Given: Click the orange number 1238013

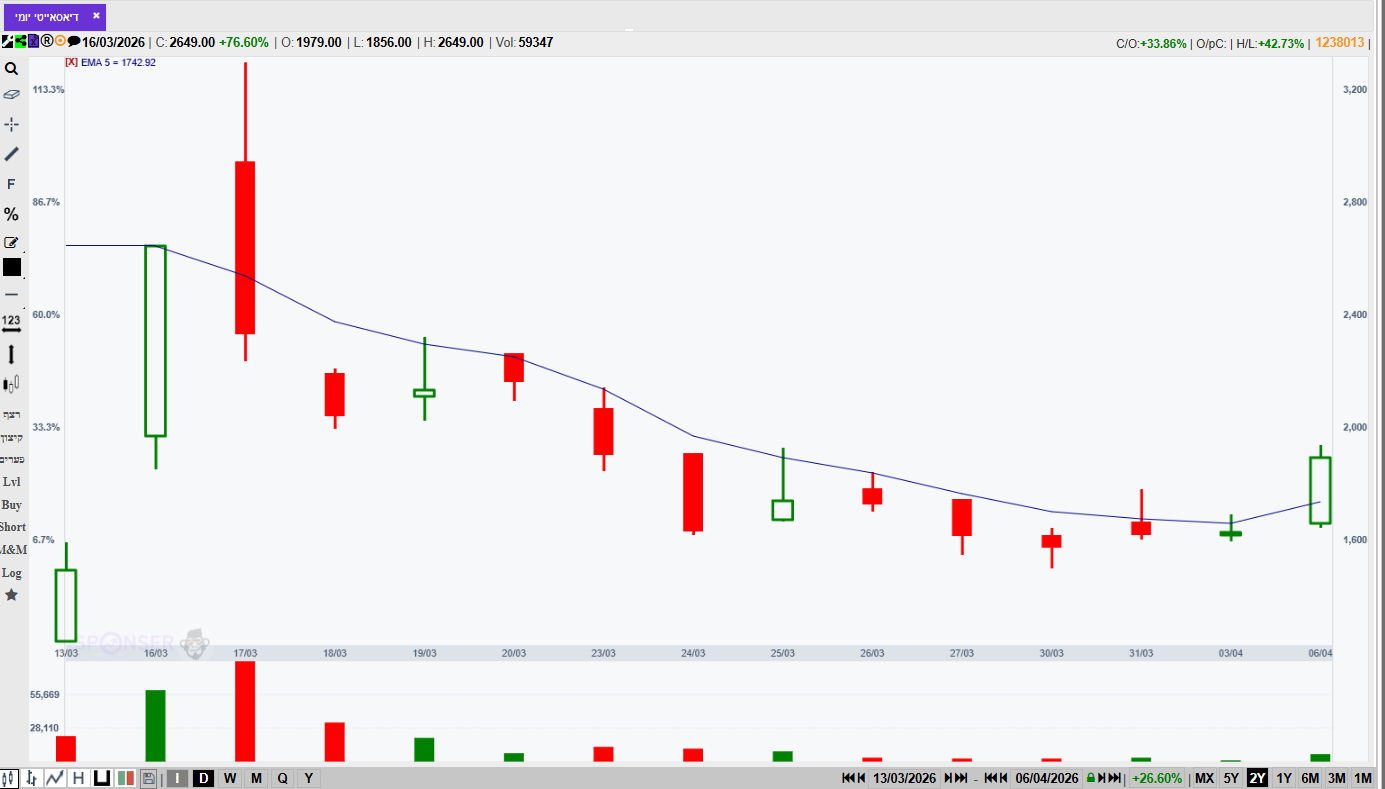Looking at the screenshot, I should (1340, 42).
